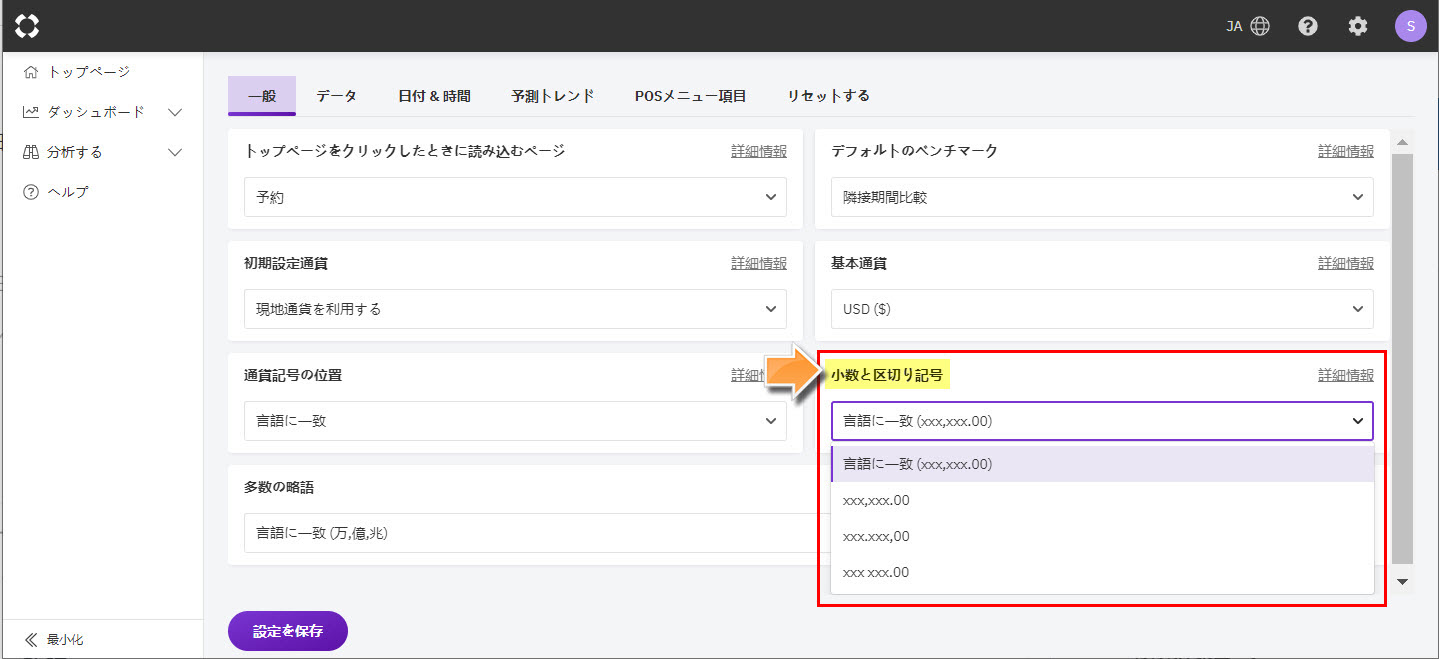This screenshot has height=659, width=1439.
Task: Open the 現地通貨を利用する currency dropdown
Action: [x=515, y=309]
